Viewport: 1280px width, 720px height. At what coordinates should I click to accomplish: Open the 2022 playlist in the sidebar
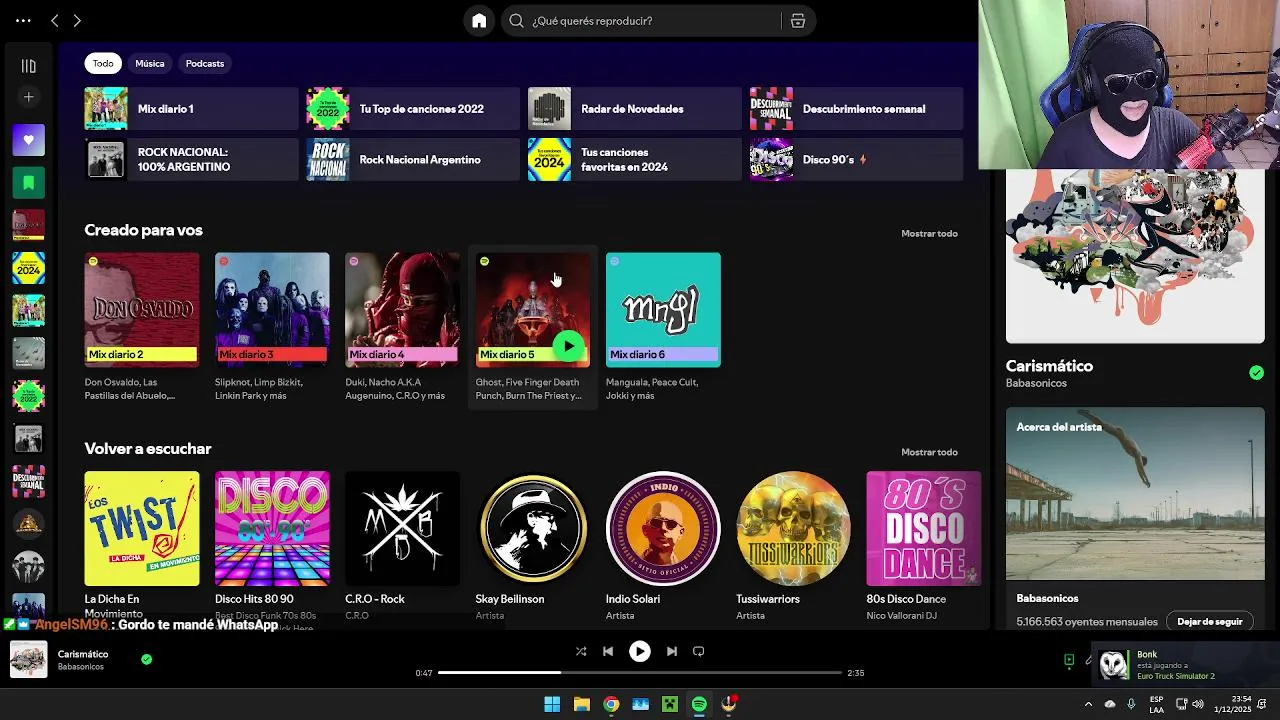28,396
